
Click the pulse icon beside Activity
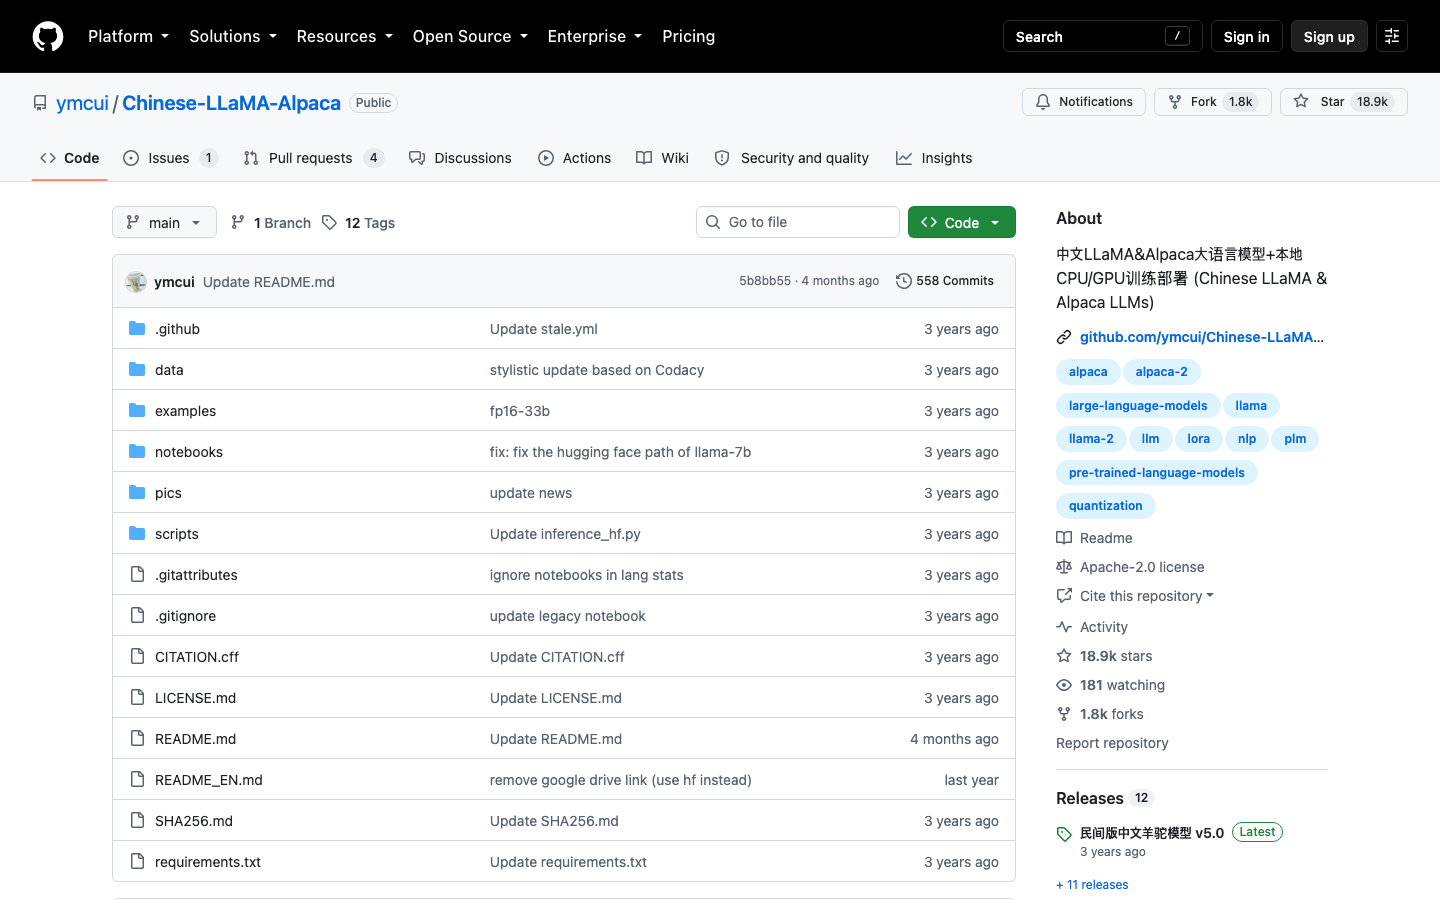click(x=1064, y=627)
